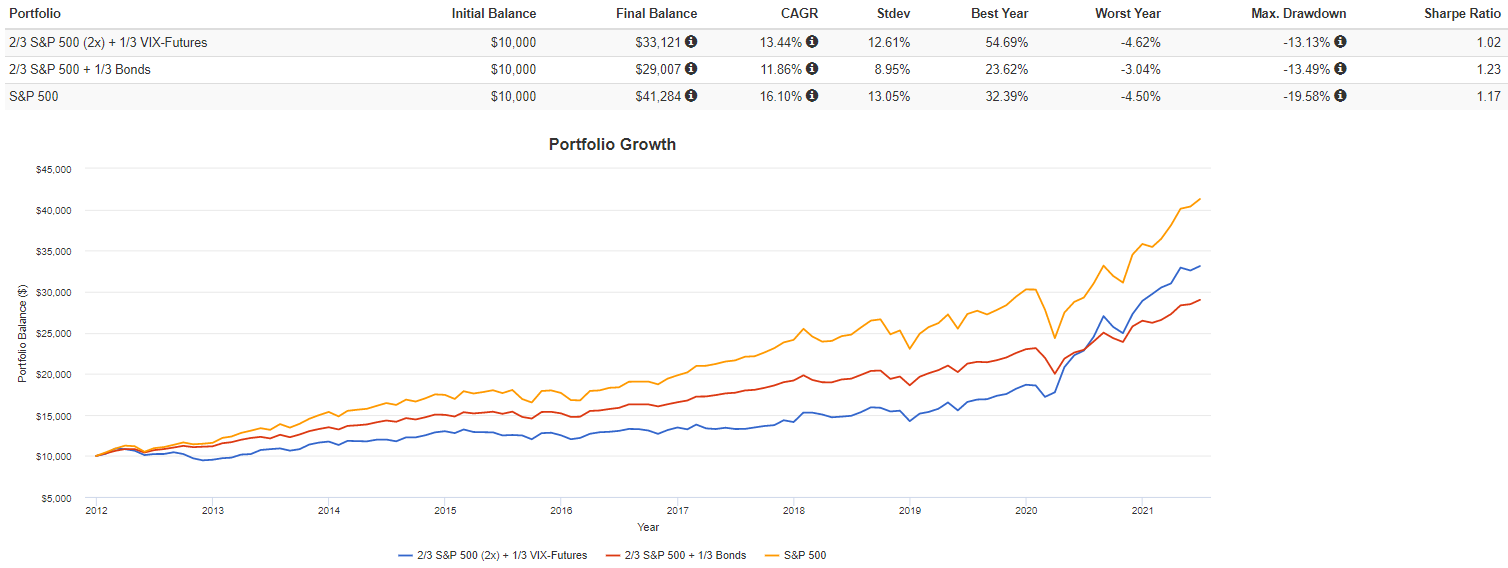Click info icon next to 11.86% CAGR
Image resolution: width=1508 pixels, height=568 pixels.
[812, 69]
